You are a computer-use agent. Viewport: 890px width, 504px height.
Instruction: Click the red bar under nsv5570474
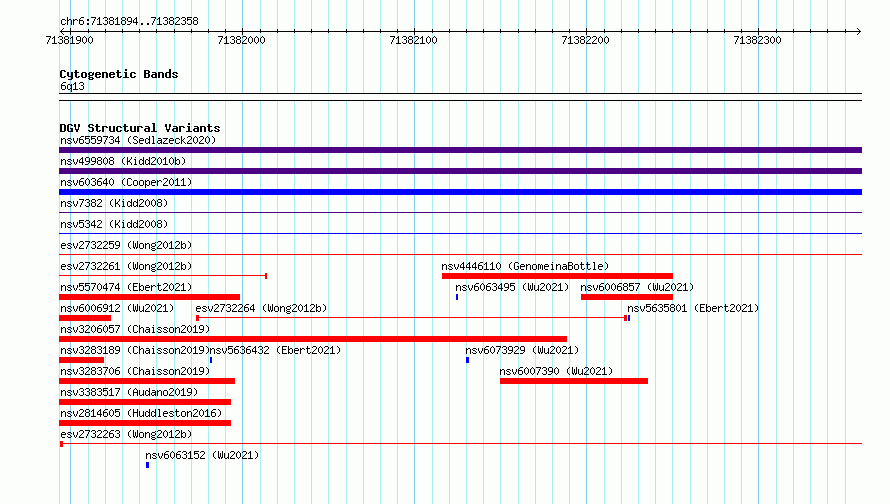click(x=149, y=297)
